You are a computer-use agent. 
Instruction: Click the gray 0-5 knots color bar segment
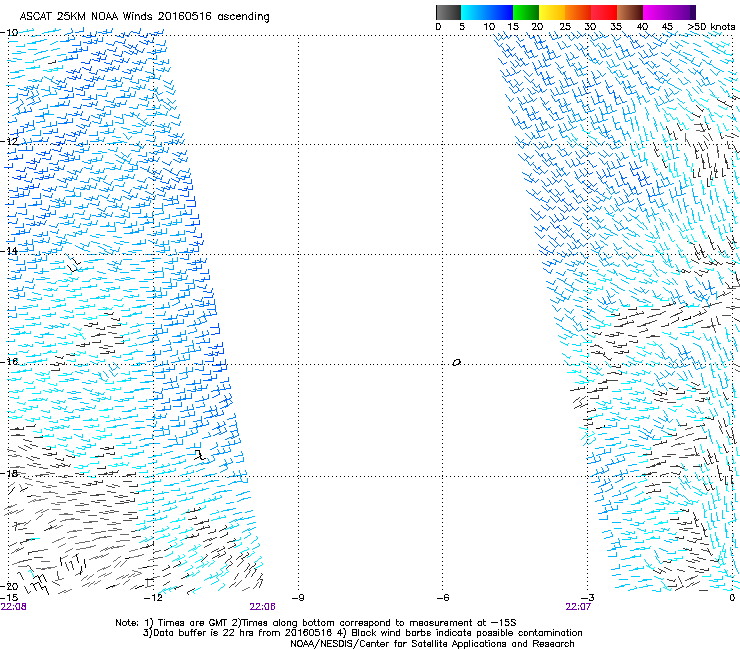pyautogui.click(x=448, y=12)
